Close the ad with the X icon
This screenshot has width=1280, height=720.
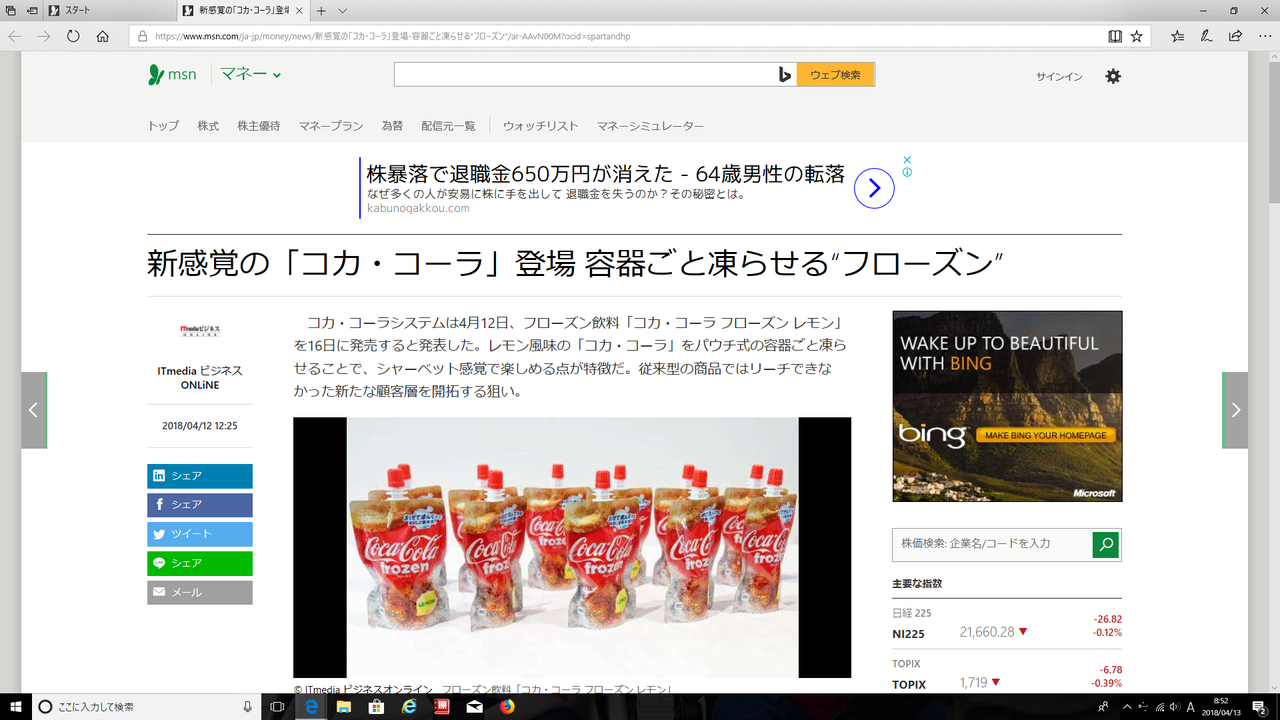pyautogui.click(x=907, y=160)
